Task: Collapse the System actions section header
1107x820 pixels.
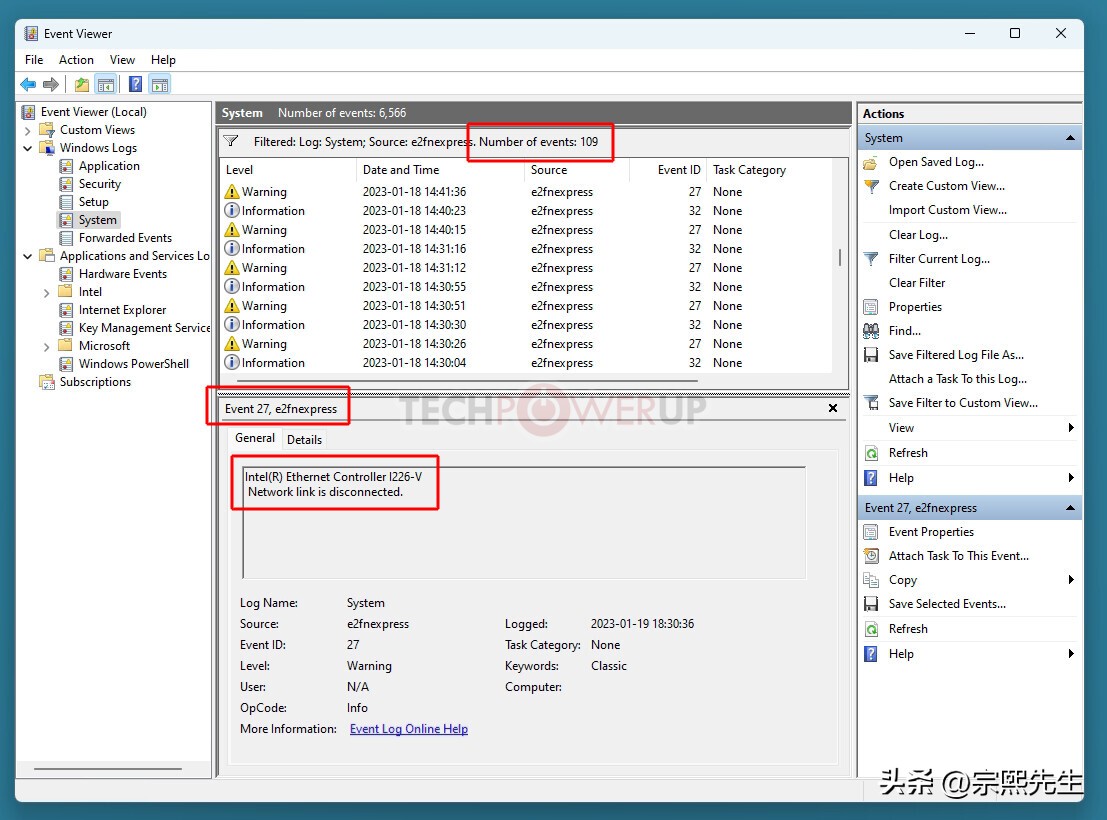Action: tap(1070, 138)
